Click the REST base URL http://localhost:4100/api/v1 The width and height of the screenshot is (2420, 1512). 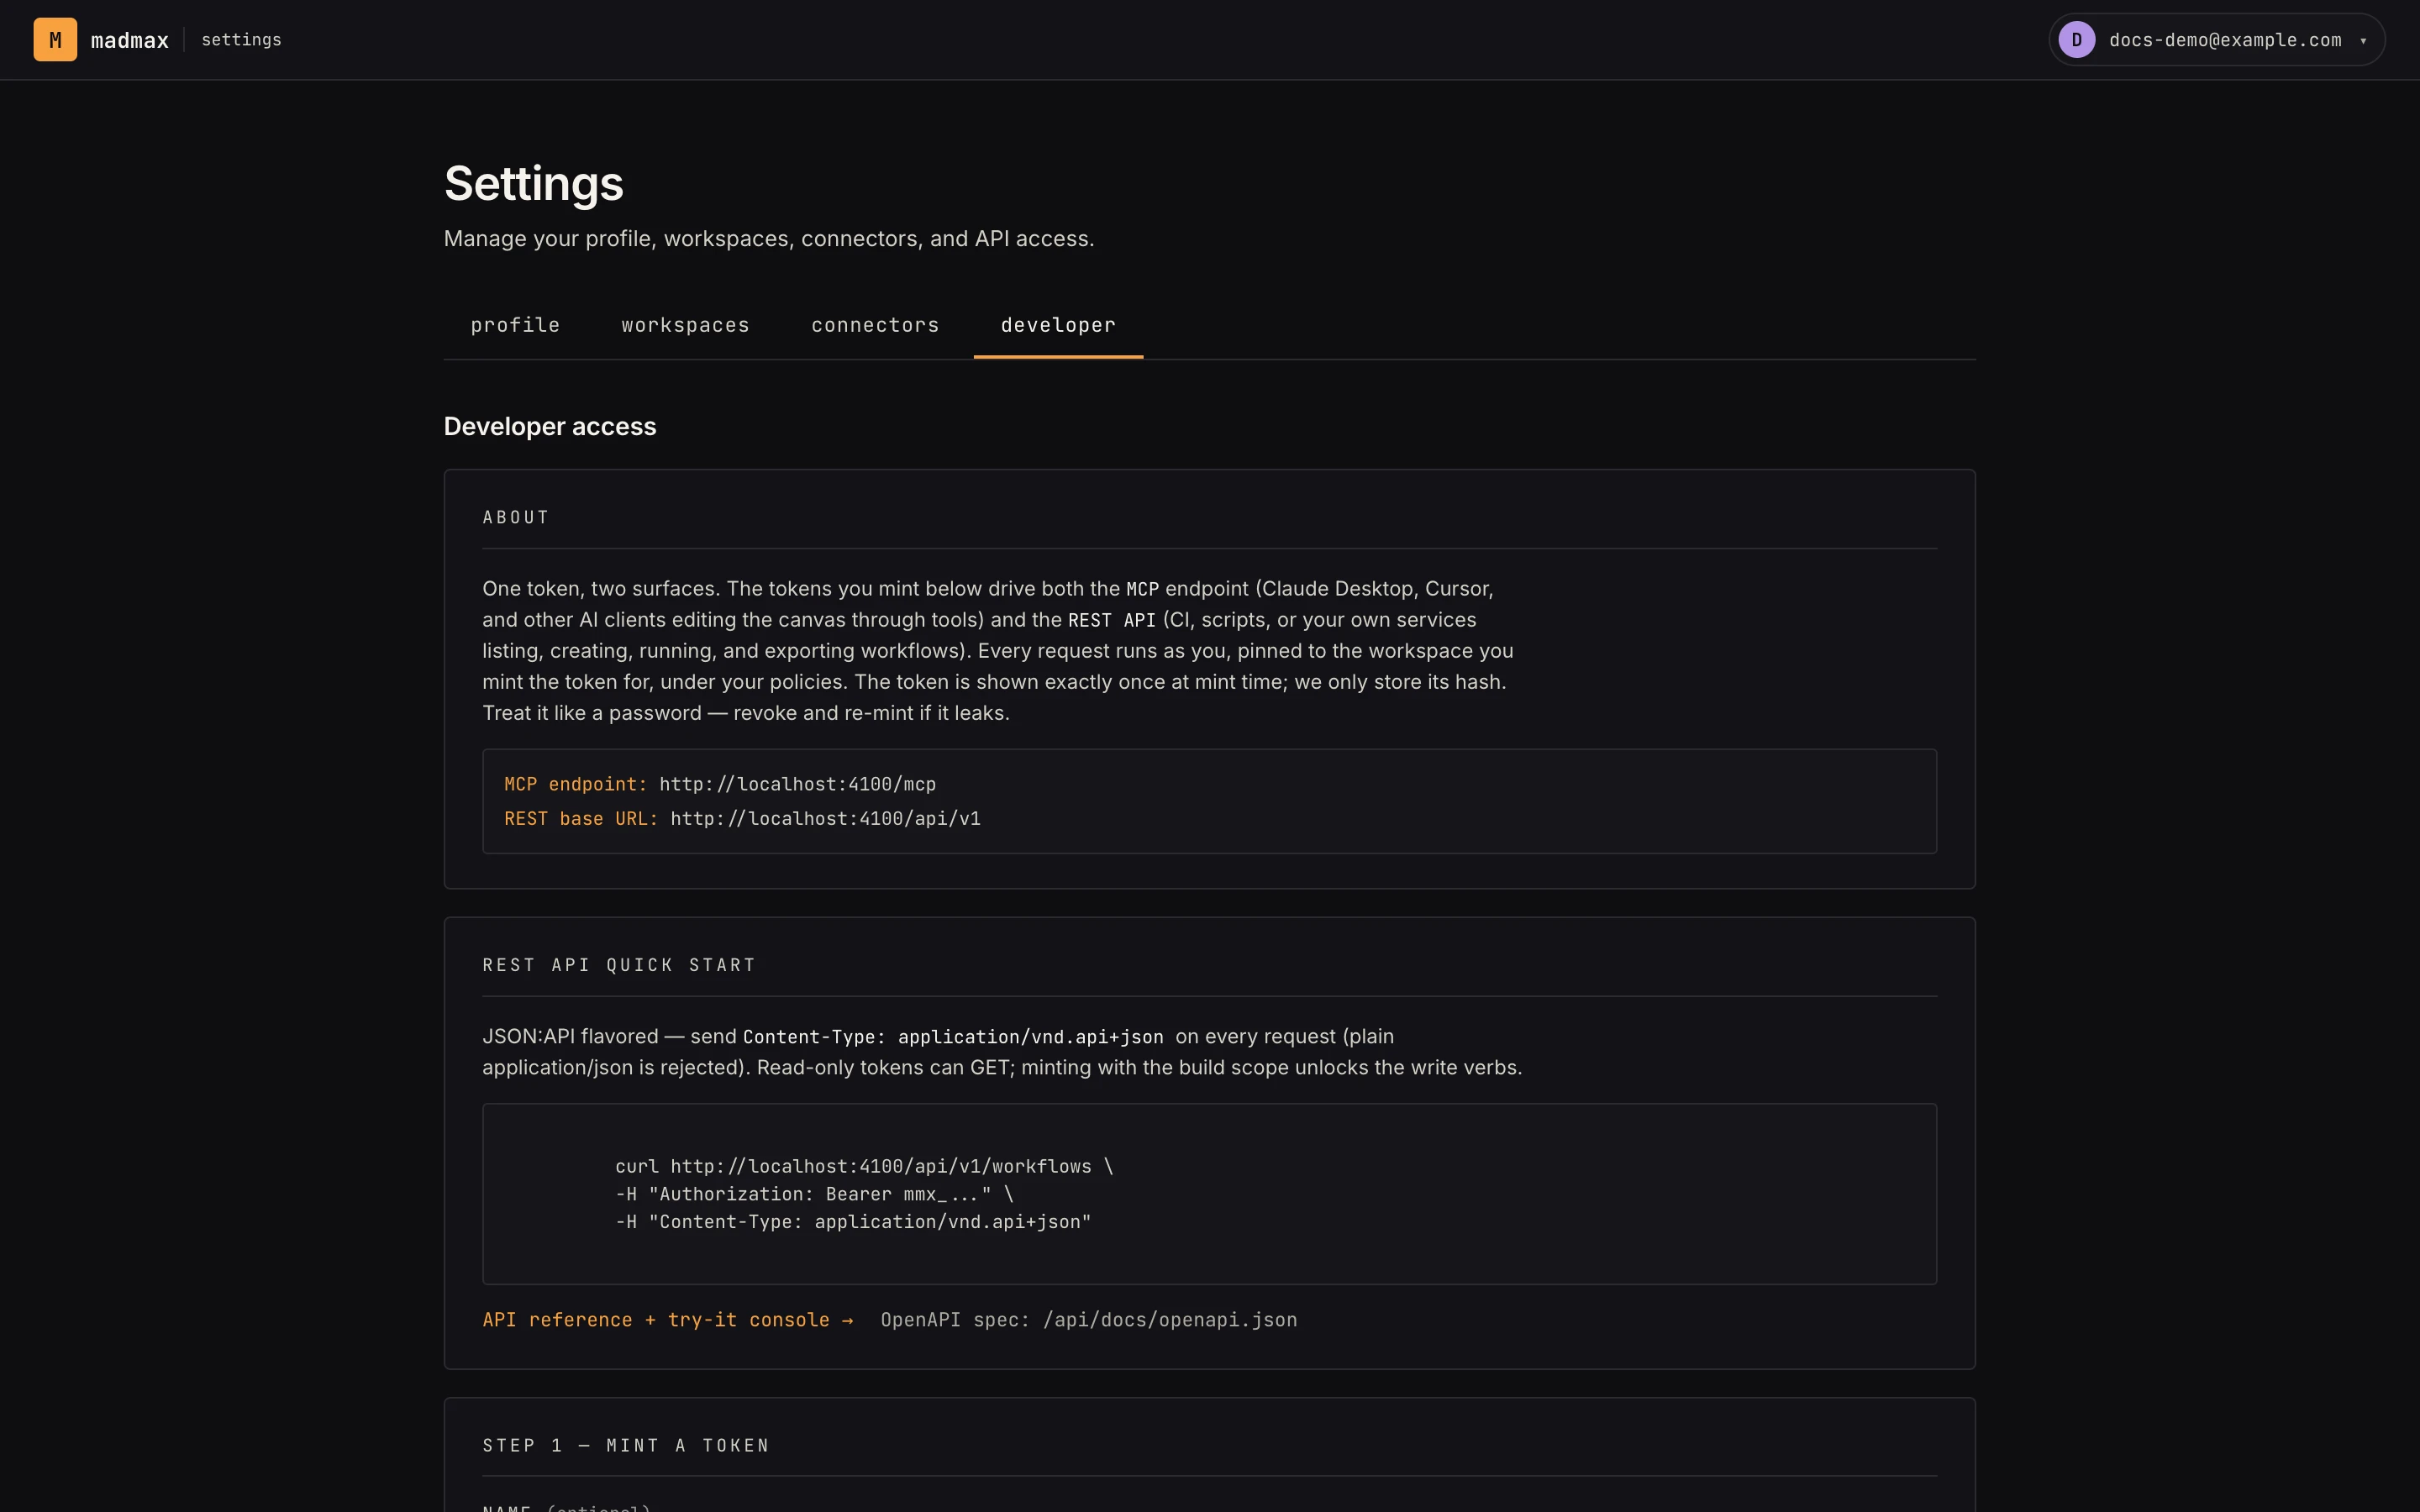pyautogui.click(x=825, y=819)
